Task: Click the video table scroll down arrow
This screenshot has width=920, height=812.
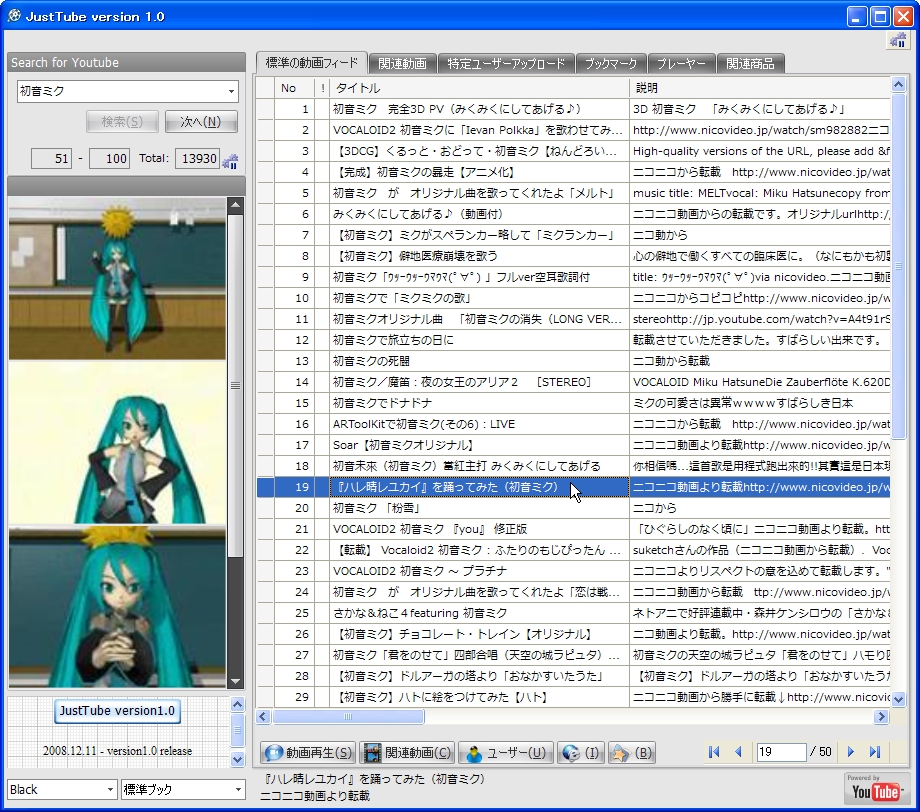Action: [898, 699]
